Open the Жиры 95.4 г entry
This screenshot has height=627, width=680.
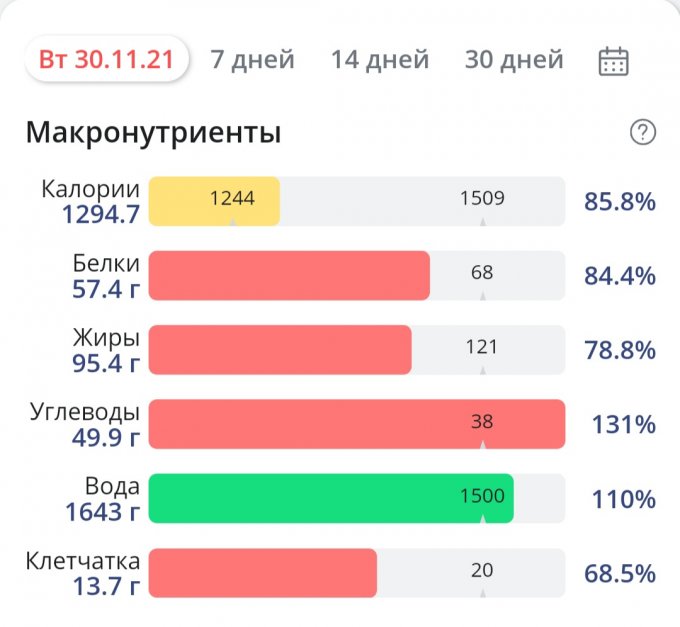pos(105,350)
